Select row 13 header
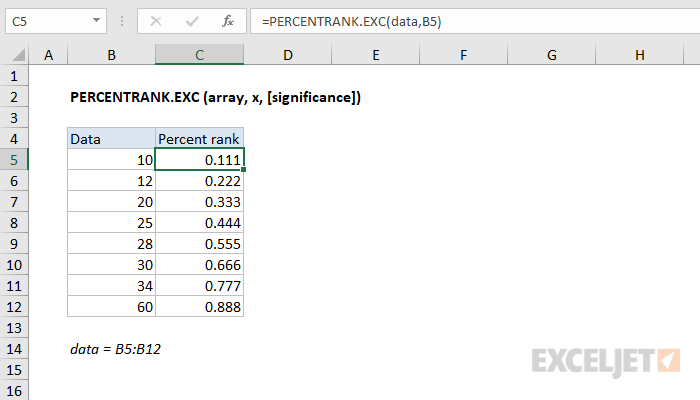This screenshot has width=700, height=400. click(x=14, y=328)
